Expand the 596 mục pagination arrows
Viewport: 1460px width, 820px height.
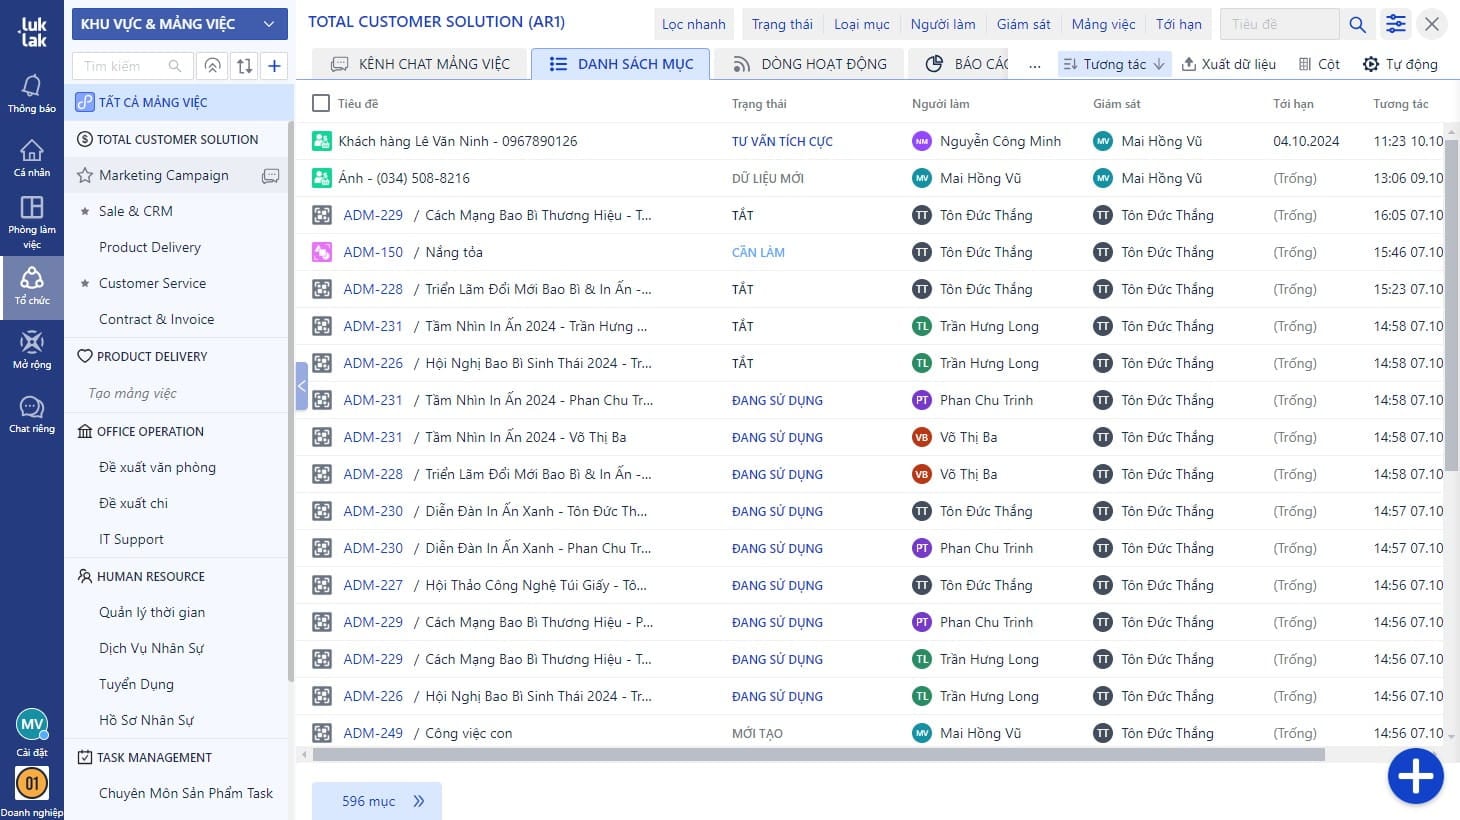(419, 801)
